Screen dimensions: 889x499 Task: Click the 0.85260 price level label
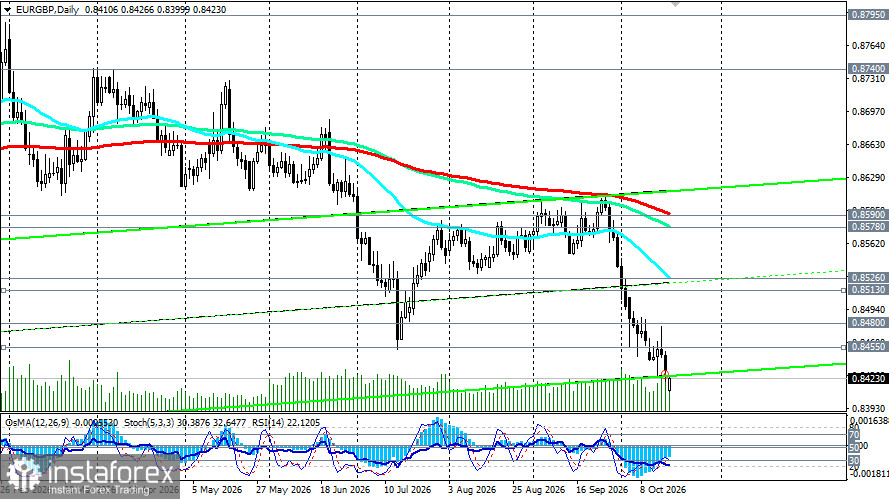click(868, 278)
